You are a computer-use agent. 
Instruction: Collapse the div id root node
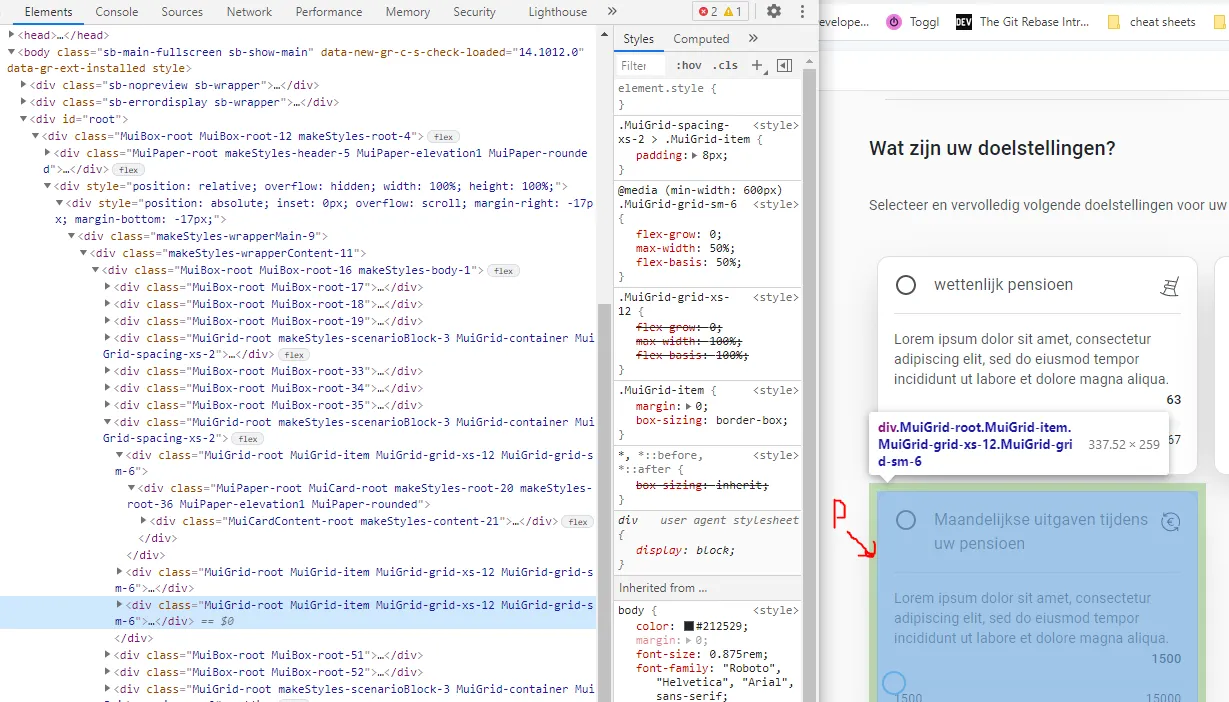[x=24, y=119]
